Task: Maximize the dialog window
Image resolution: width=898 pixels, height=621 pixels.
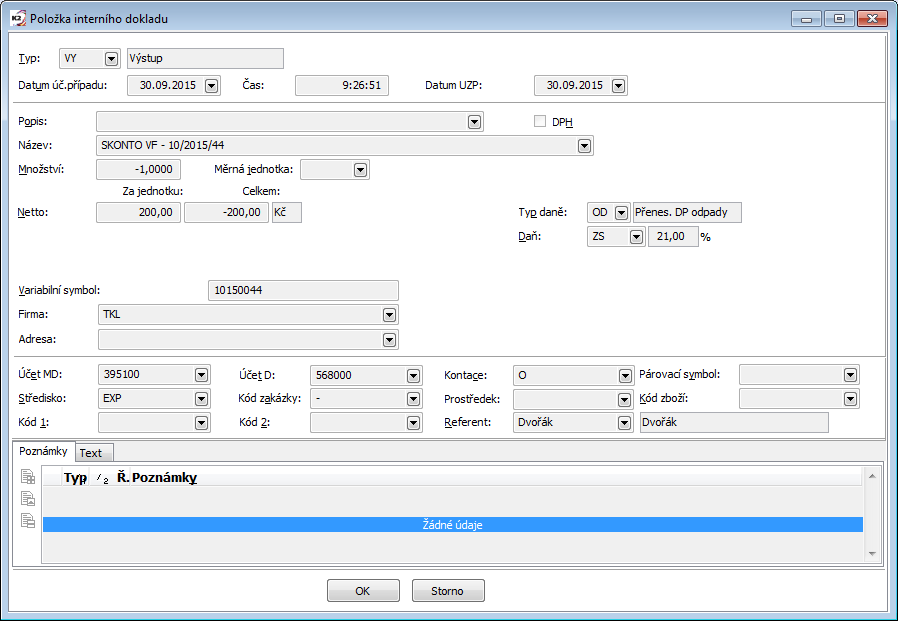Action: tap(839, 19)
